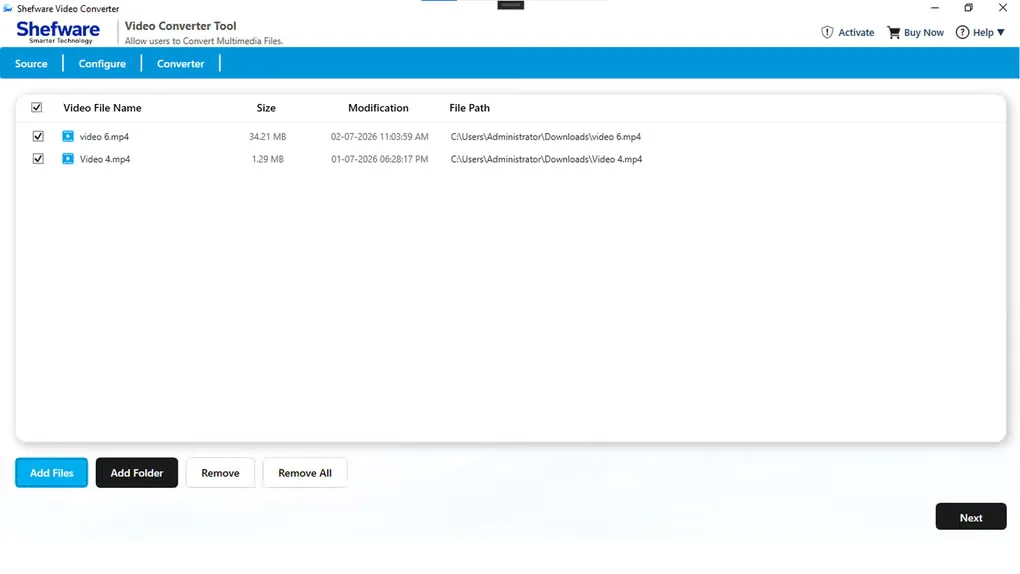Image resolution: width=1020 pixels, height=574 pixels.
Task: Uncheck the video 6.mp4 checkbox
Action: point(38,136)
